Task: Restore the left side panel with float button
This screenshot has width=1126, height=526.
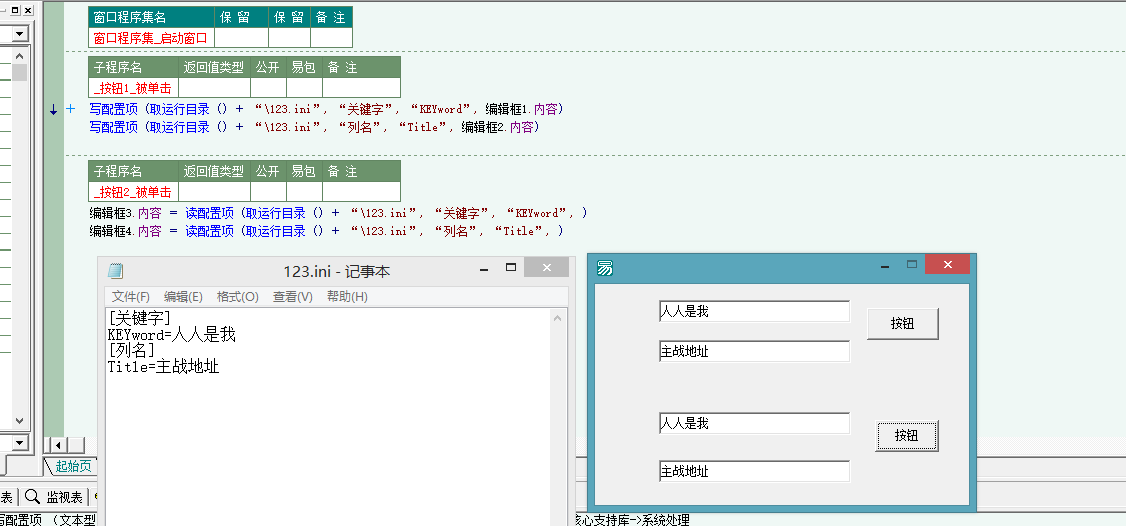Action: (14, 10)
